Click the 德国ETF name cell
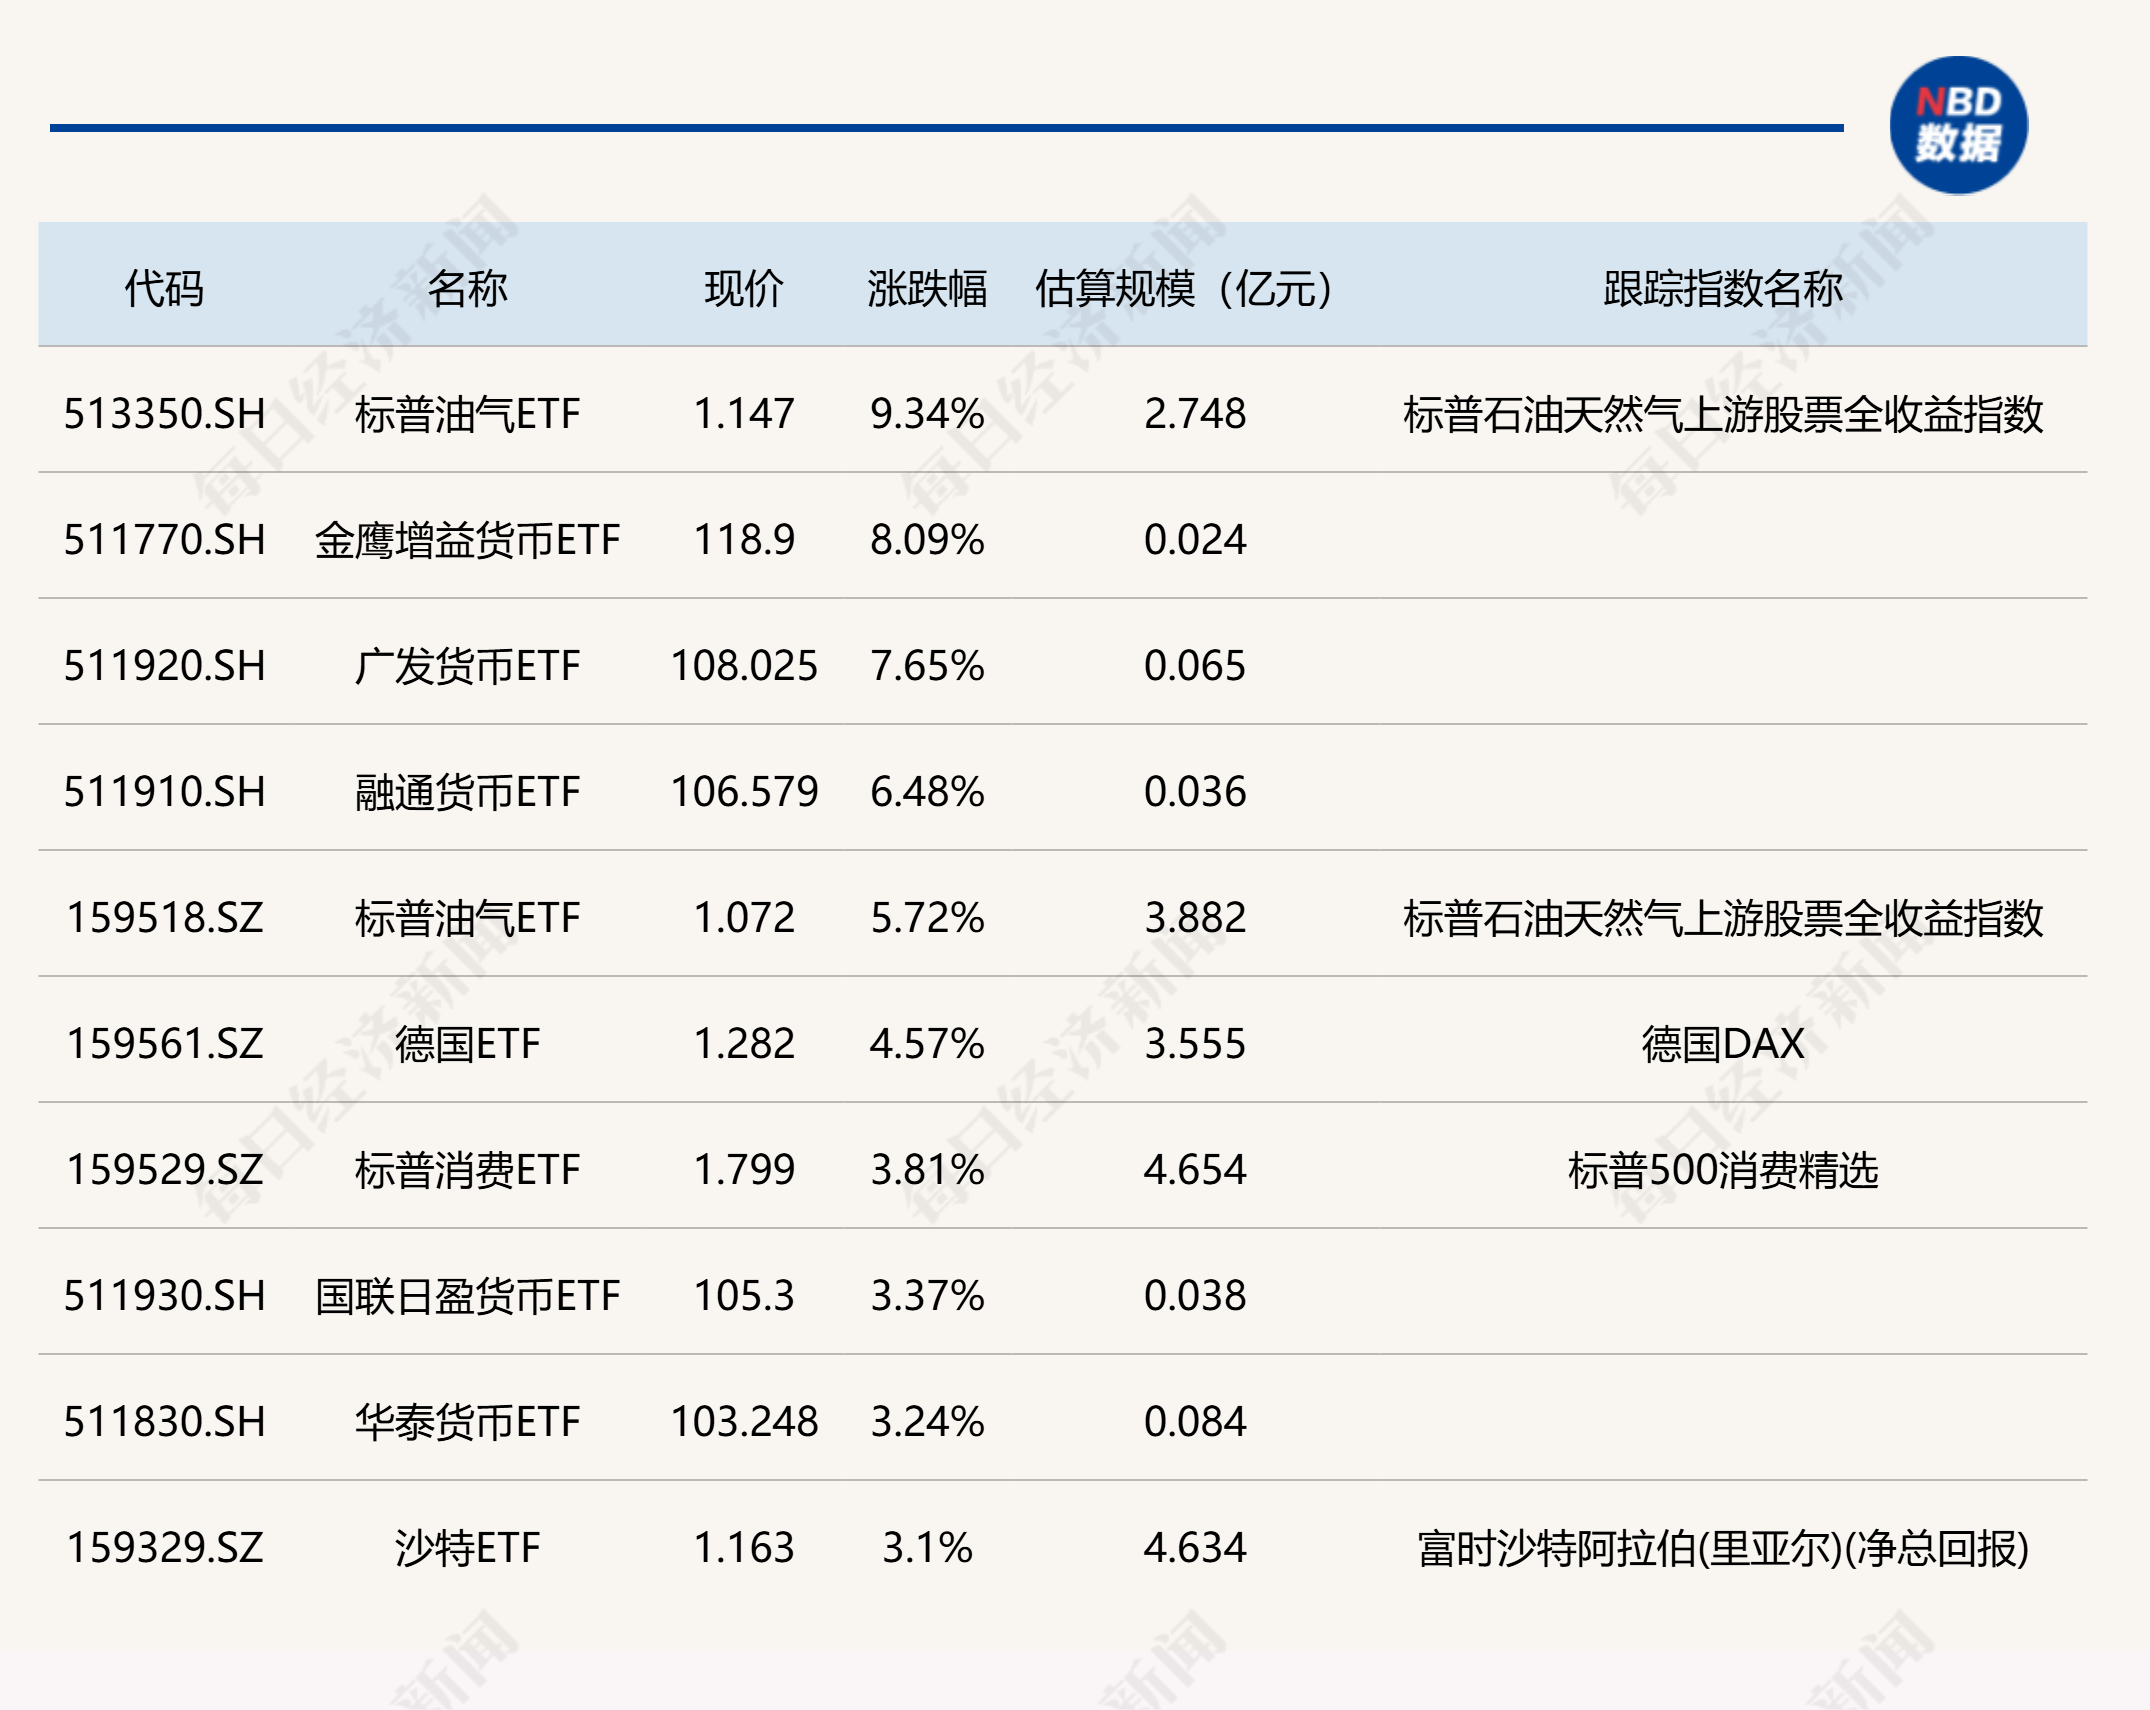Viewport: 2150px width, 1710px height. point(467,1044)
